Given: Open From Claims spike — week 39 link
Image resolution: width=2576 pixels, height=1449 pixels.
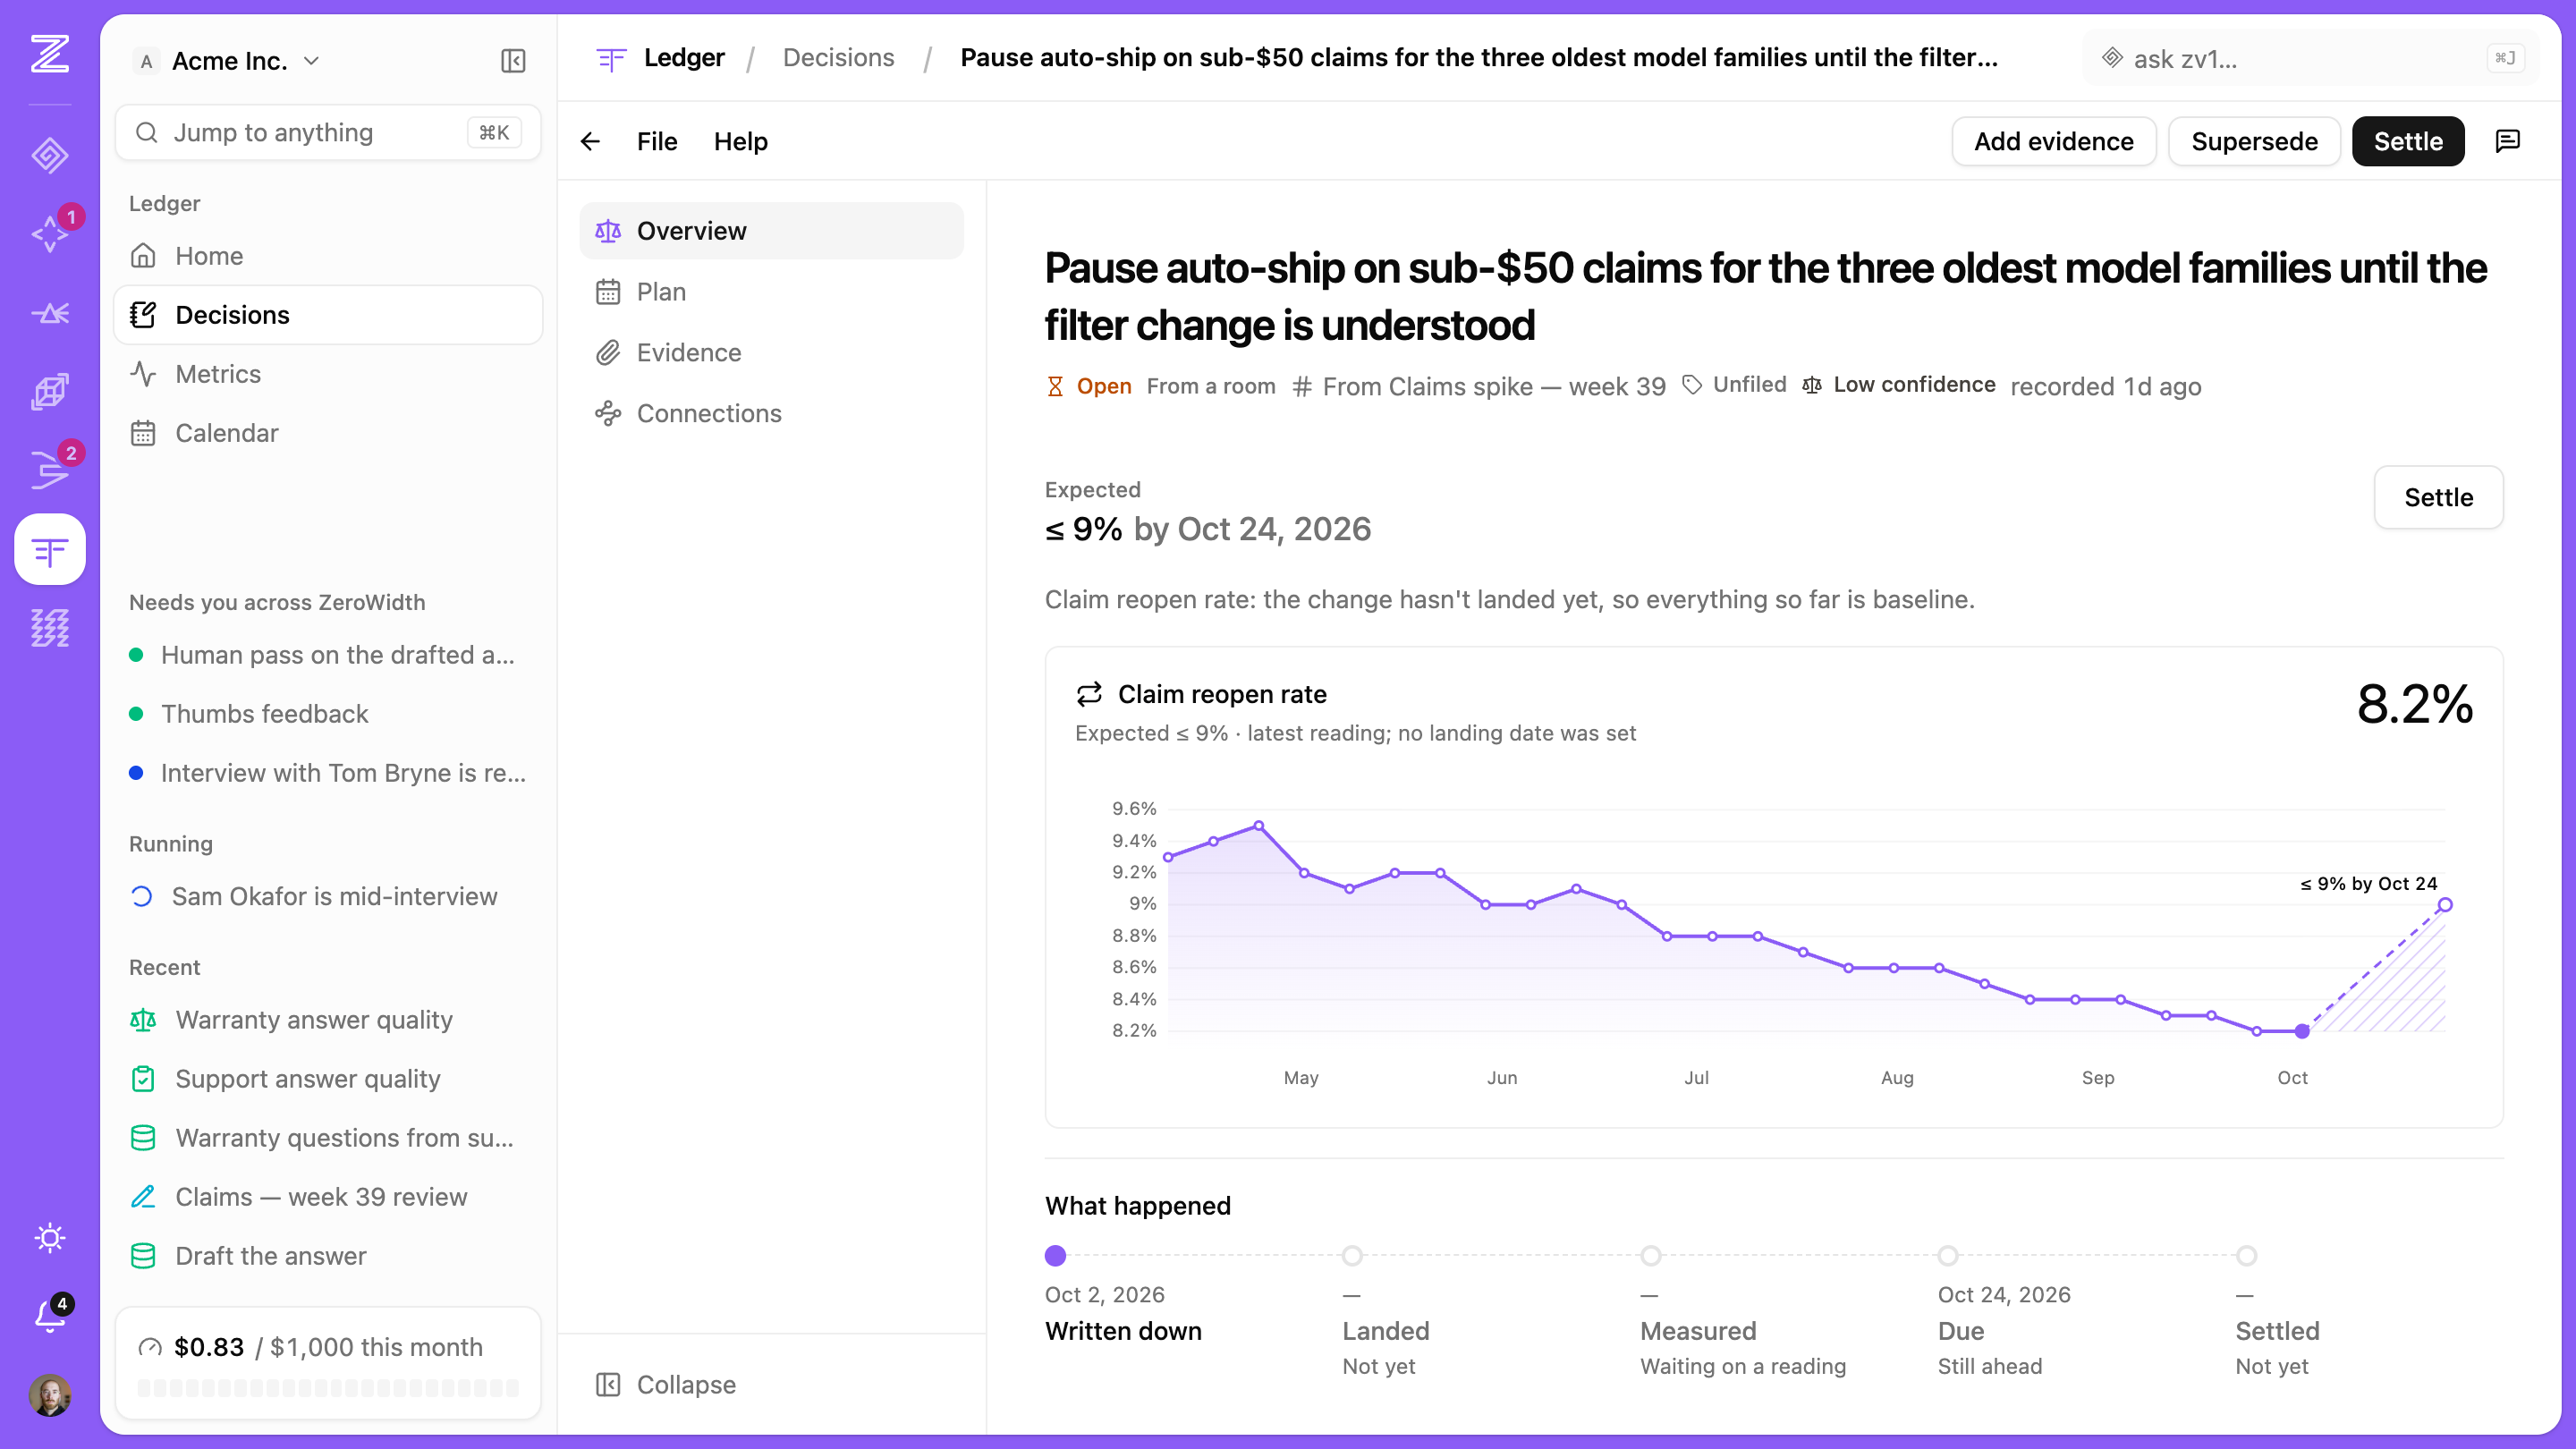Looking at the screenshot, I should tap(1479, 387).
